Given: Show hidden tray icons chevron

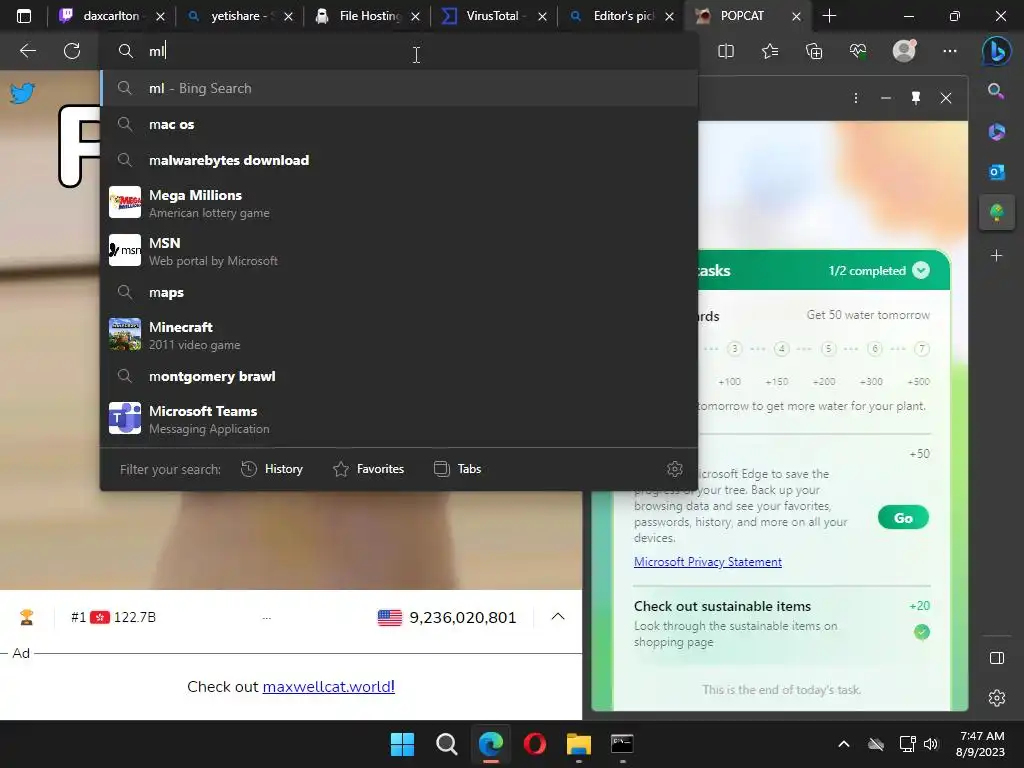Looking at the screenshot, I should coord(844,744).
